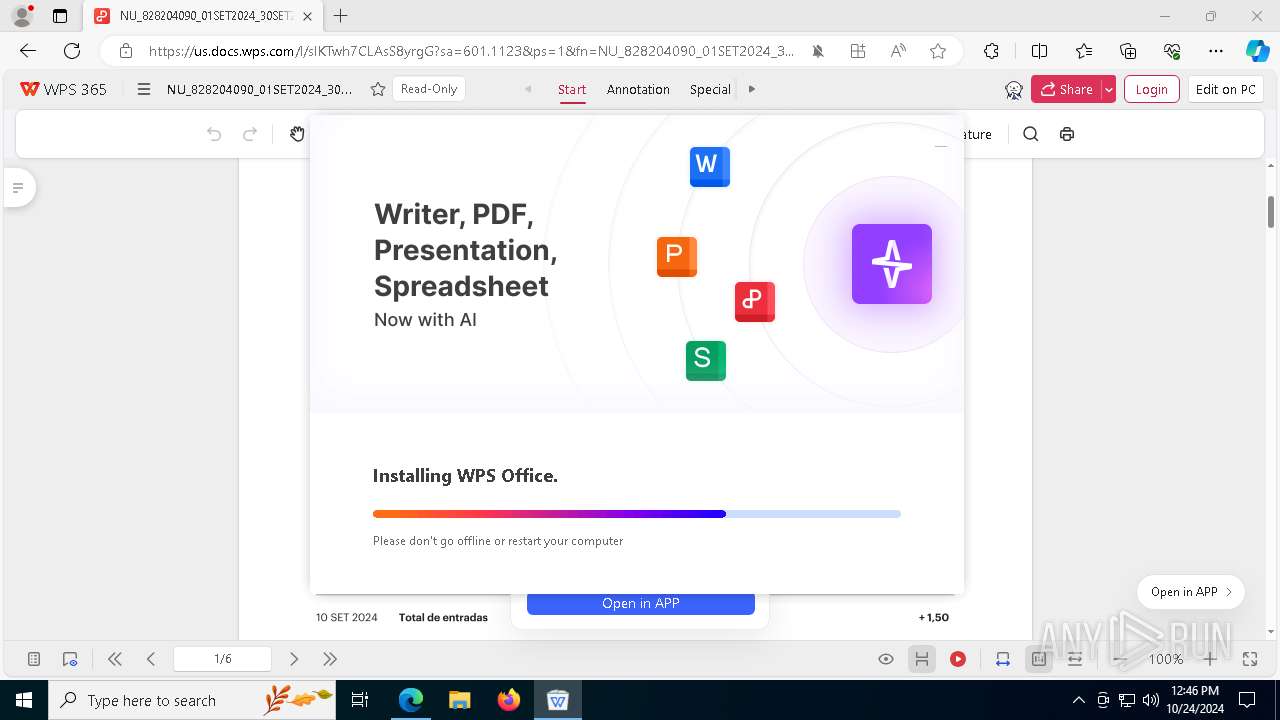Click the Spreadsheet S icon in installer

(x=706, y=360)
